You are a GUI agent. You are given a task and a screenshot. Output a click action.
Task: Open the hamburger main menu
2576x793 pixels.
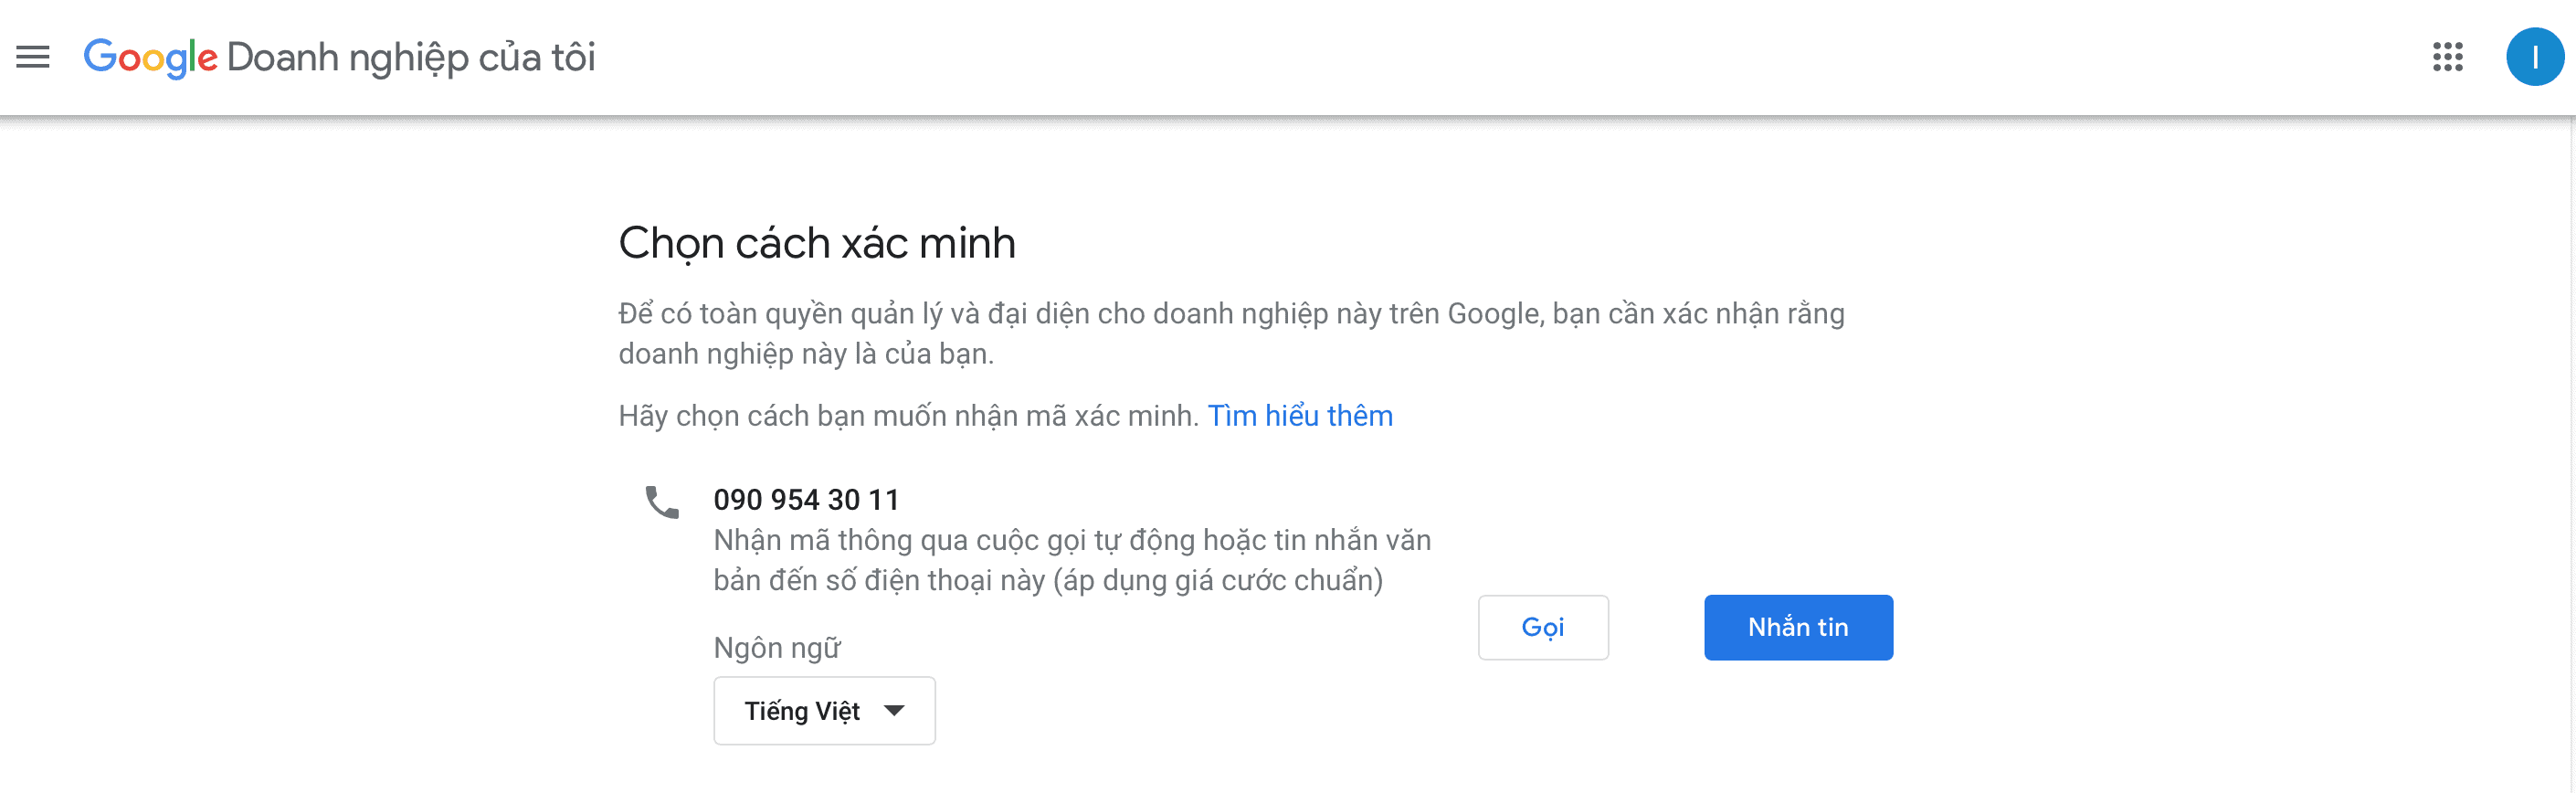(33, 57)
